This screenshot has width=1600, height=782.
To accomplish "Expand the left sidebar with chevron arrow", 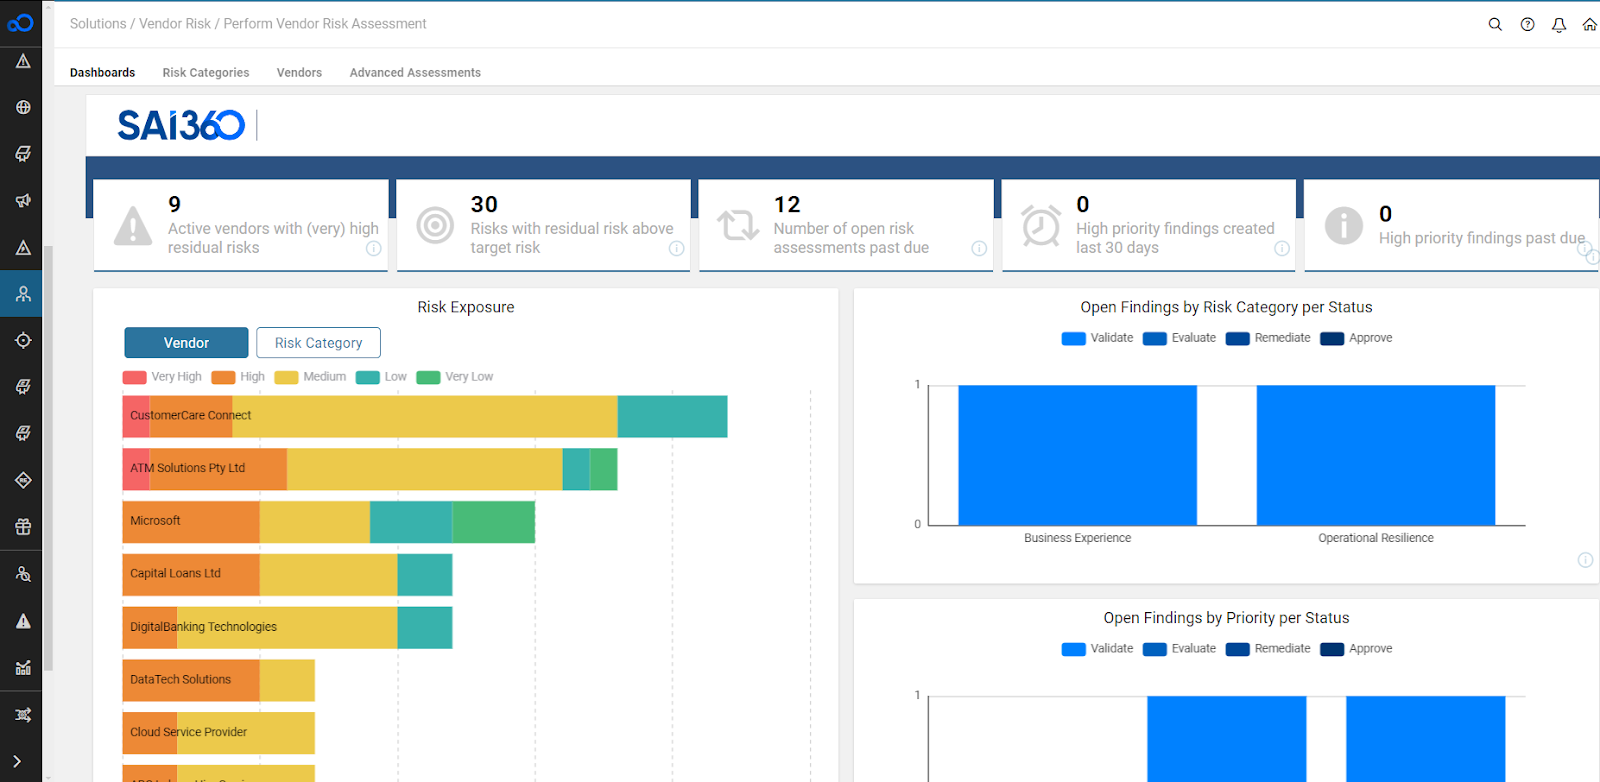I will coord(17,761).
